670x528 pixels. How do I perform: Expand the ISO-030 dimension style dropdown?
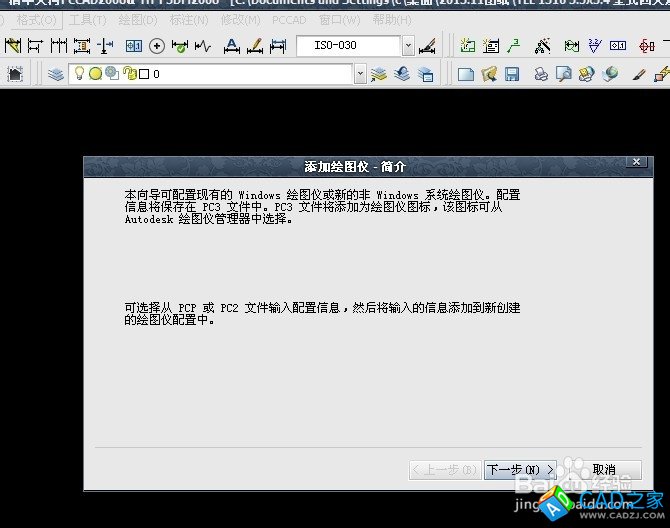(x=408, y=46)
